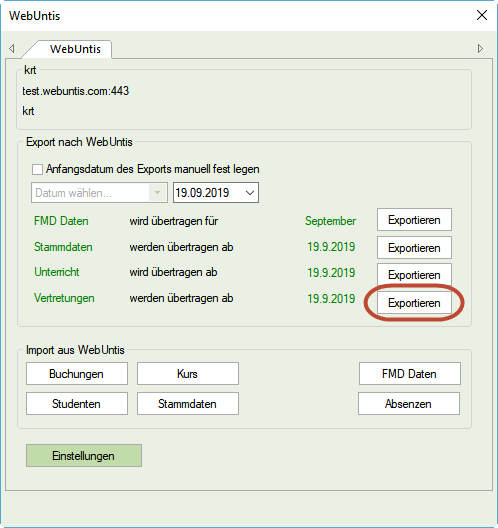Click the 'September' value text
Viewport: 498px width, 528px height.
330,221
